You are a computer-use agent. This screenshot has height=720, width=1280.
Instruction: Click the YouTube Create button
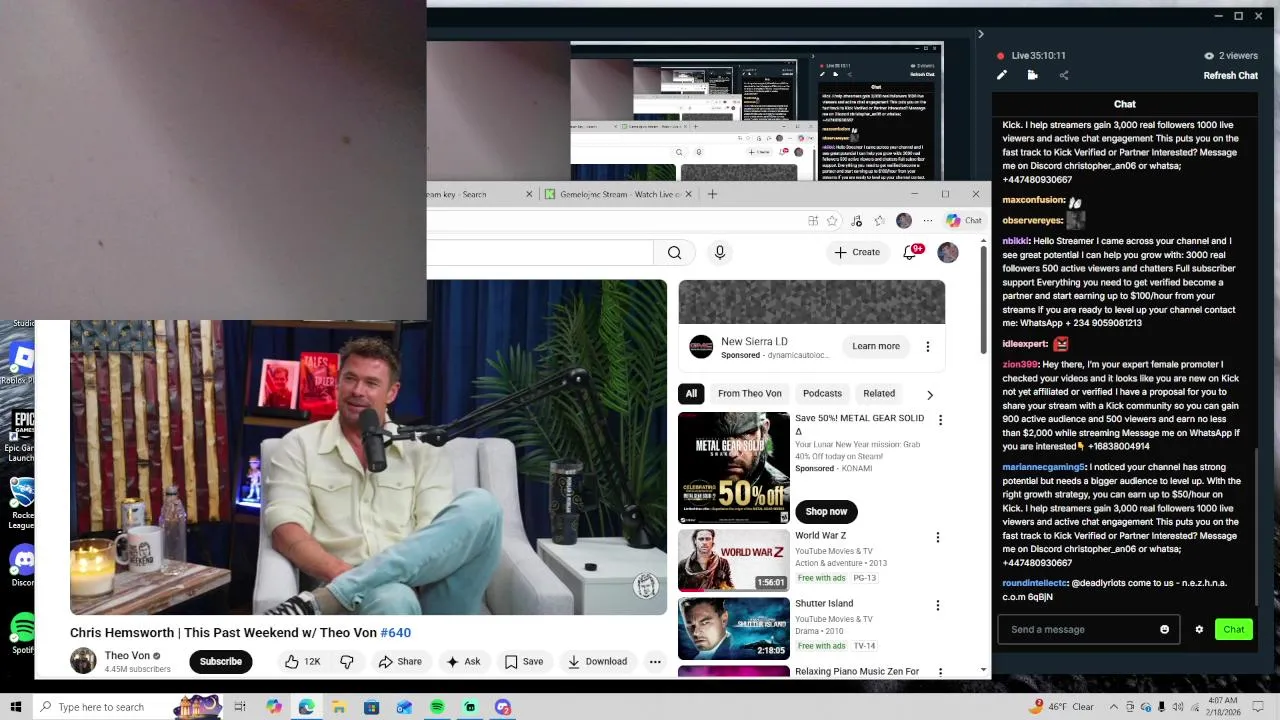(857, 252)
